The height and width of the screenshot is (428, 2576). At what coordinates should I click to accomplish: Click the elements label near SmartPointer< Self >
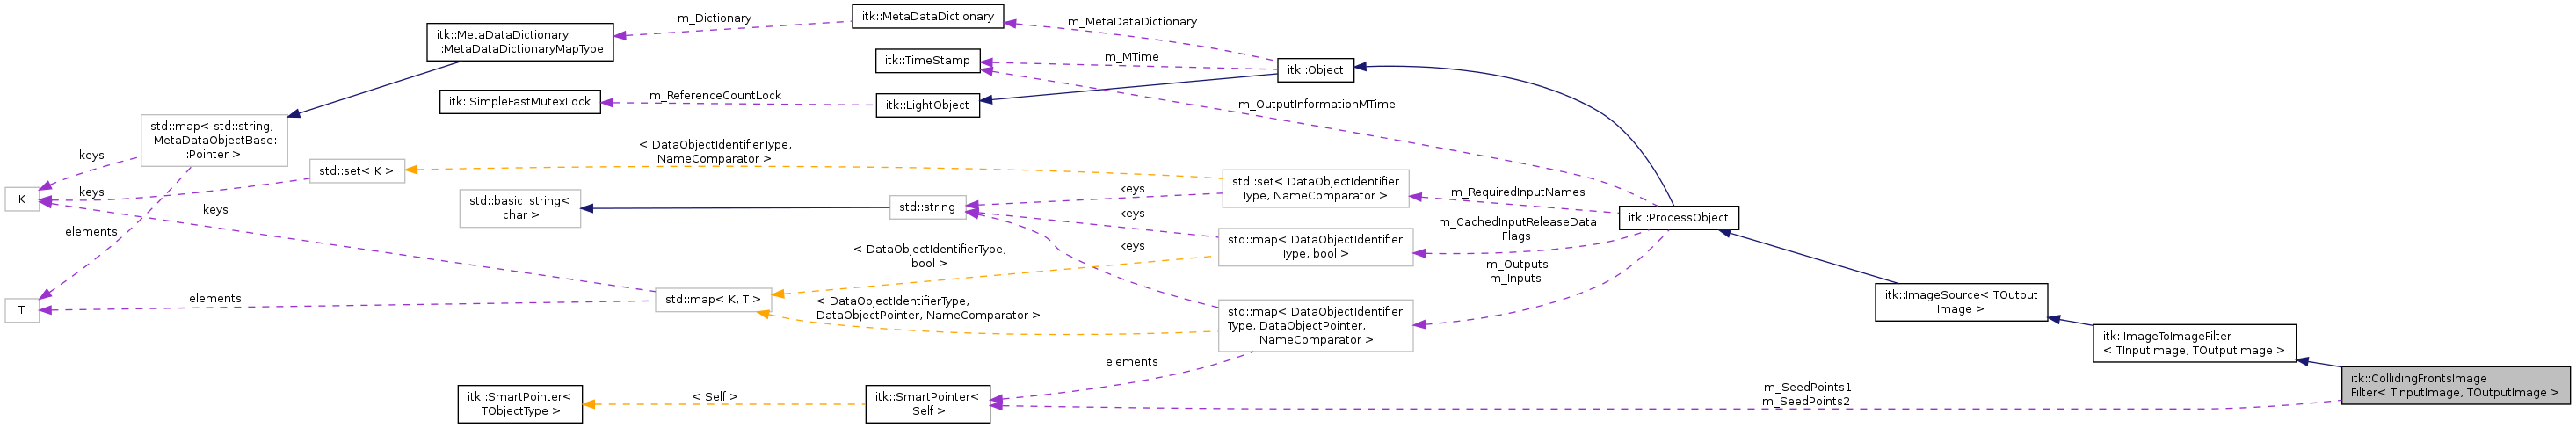[x=1131, y=362]
